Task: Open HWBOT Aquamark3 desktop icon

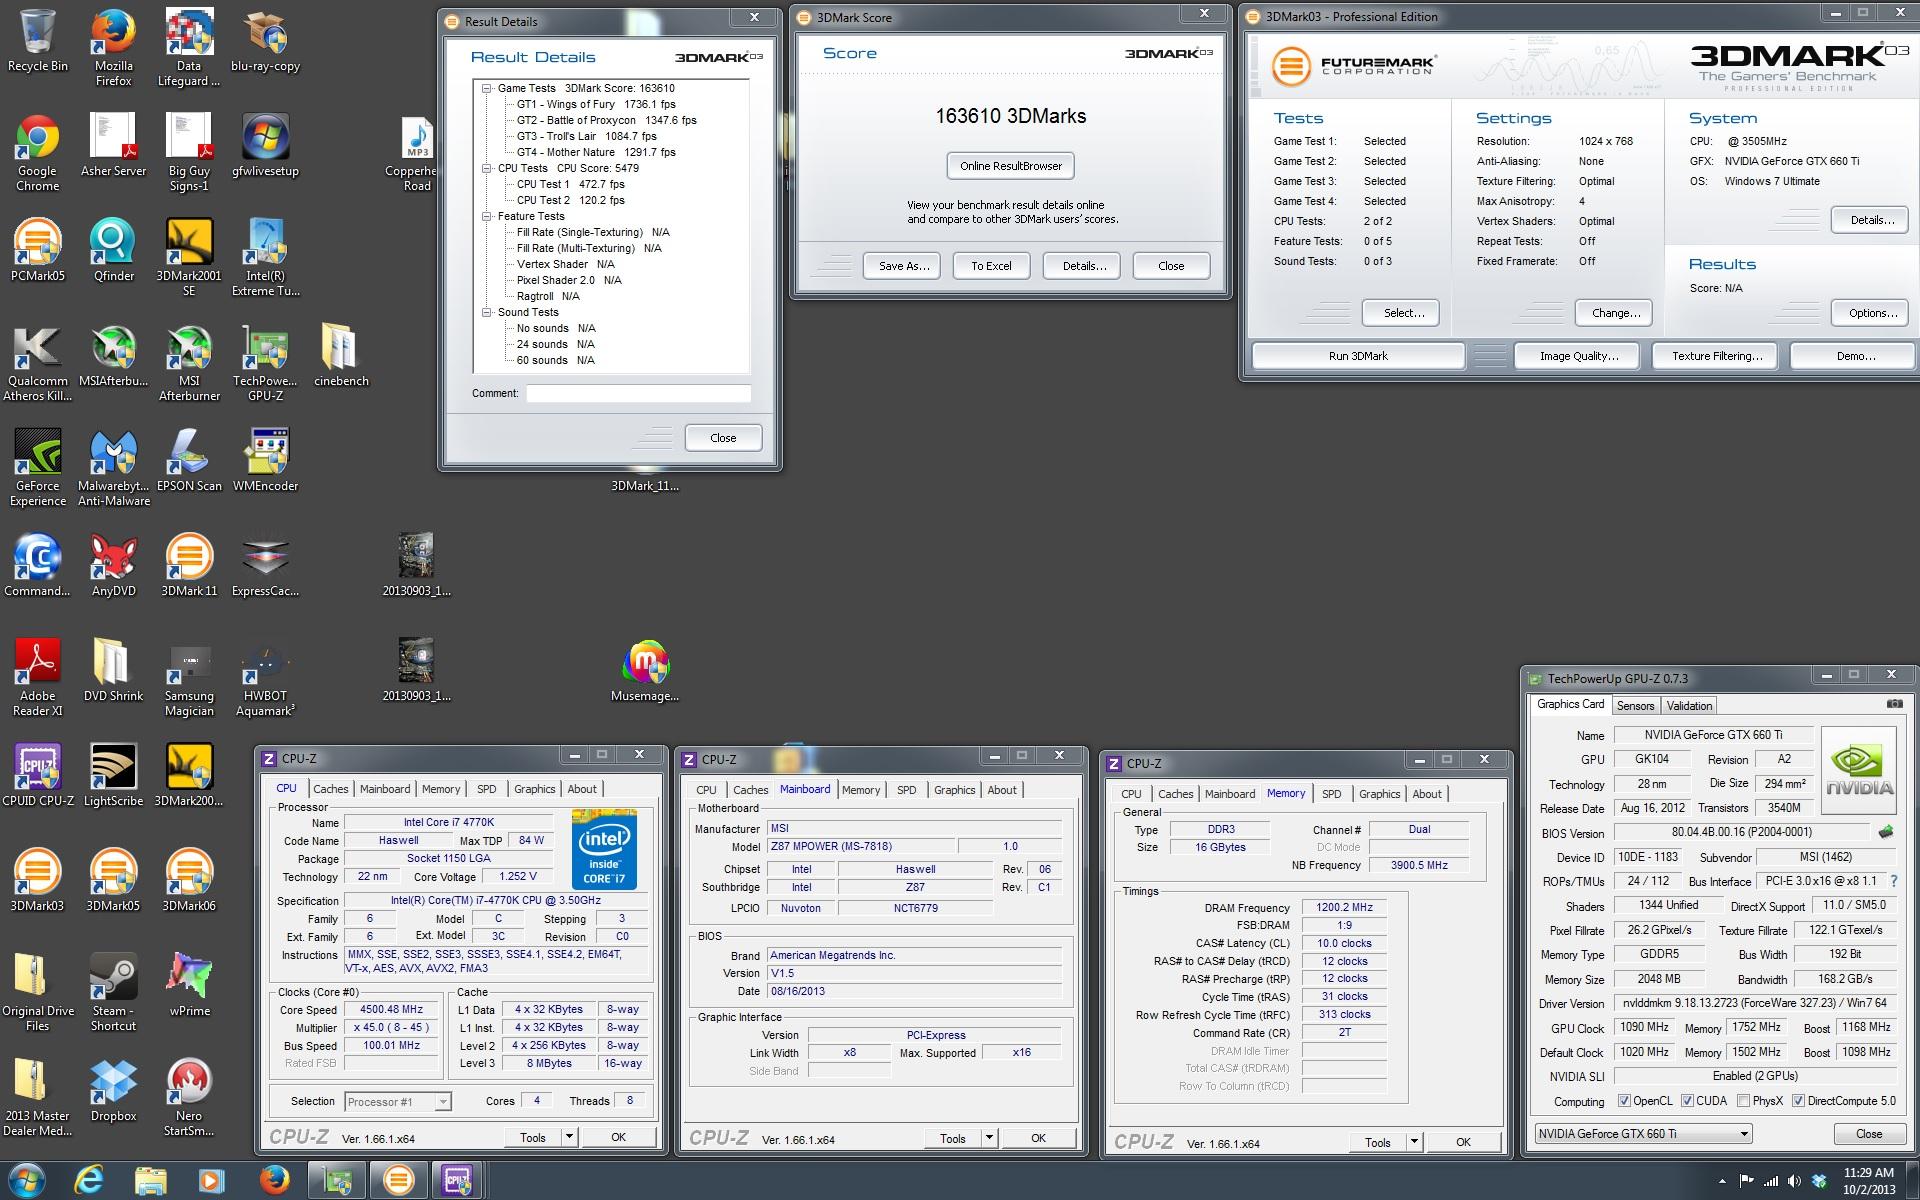Action: pyautogui.click(x=265, y=677)
